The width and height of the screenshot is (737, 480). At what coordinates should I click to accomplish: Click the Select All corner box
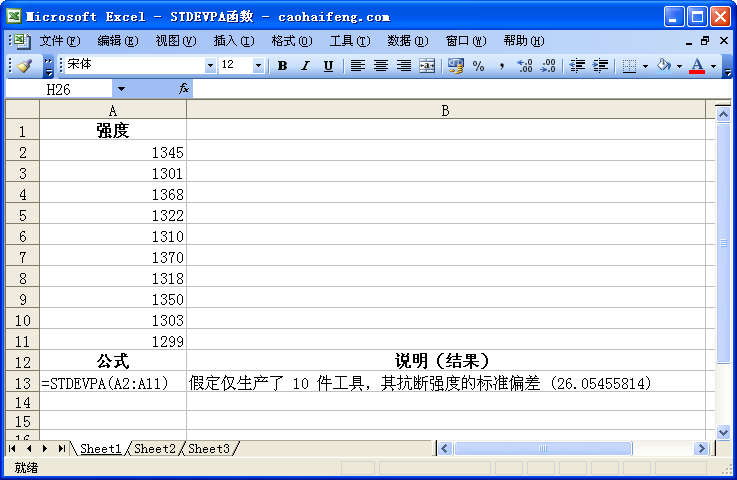pyautogui.click(x=23, y=110)
